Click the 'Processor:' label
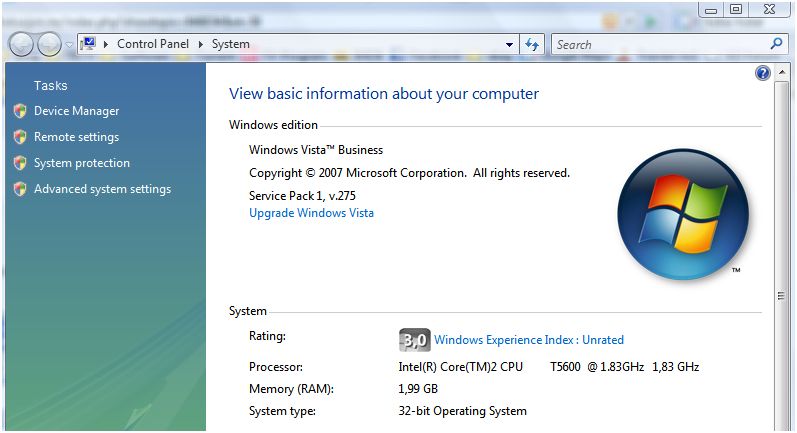The height and width of the screenshot is (433, 797). click(275, 367)
